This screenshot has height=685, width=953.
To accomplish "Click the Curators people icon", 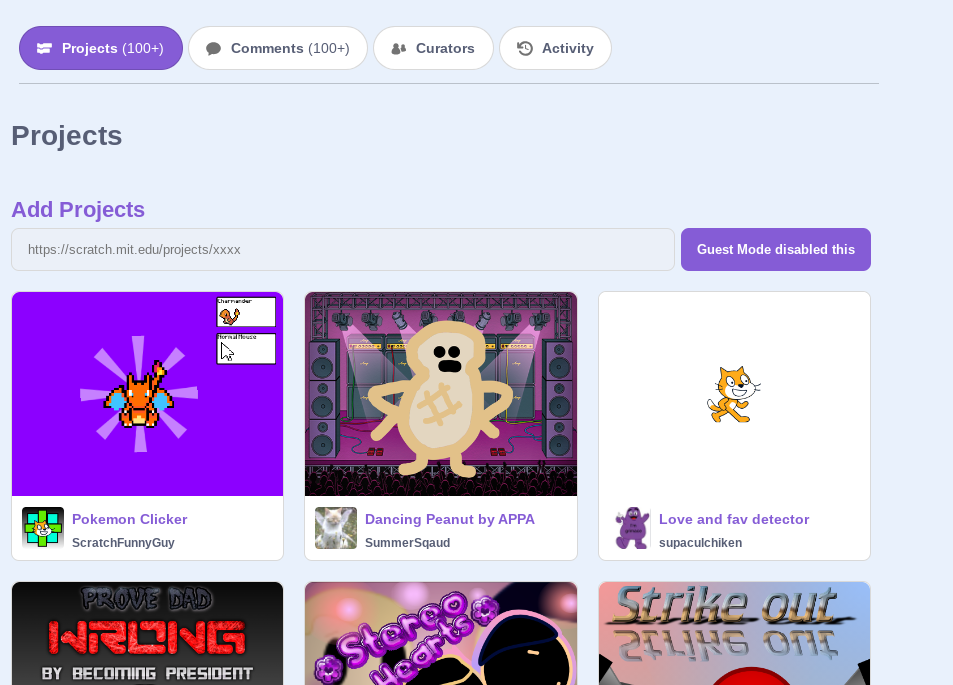I will pyautogui.click(x=399, y=48).
